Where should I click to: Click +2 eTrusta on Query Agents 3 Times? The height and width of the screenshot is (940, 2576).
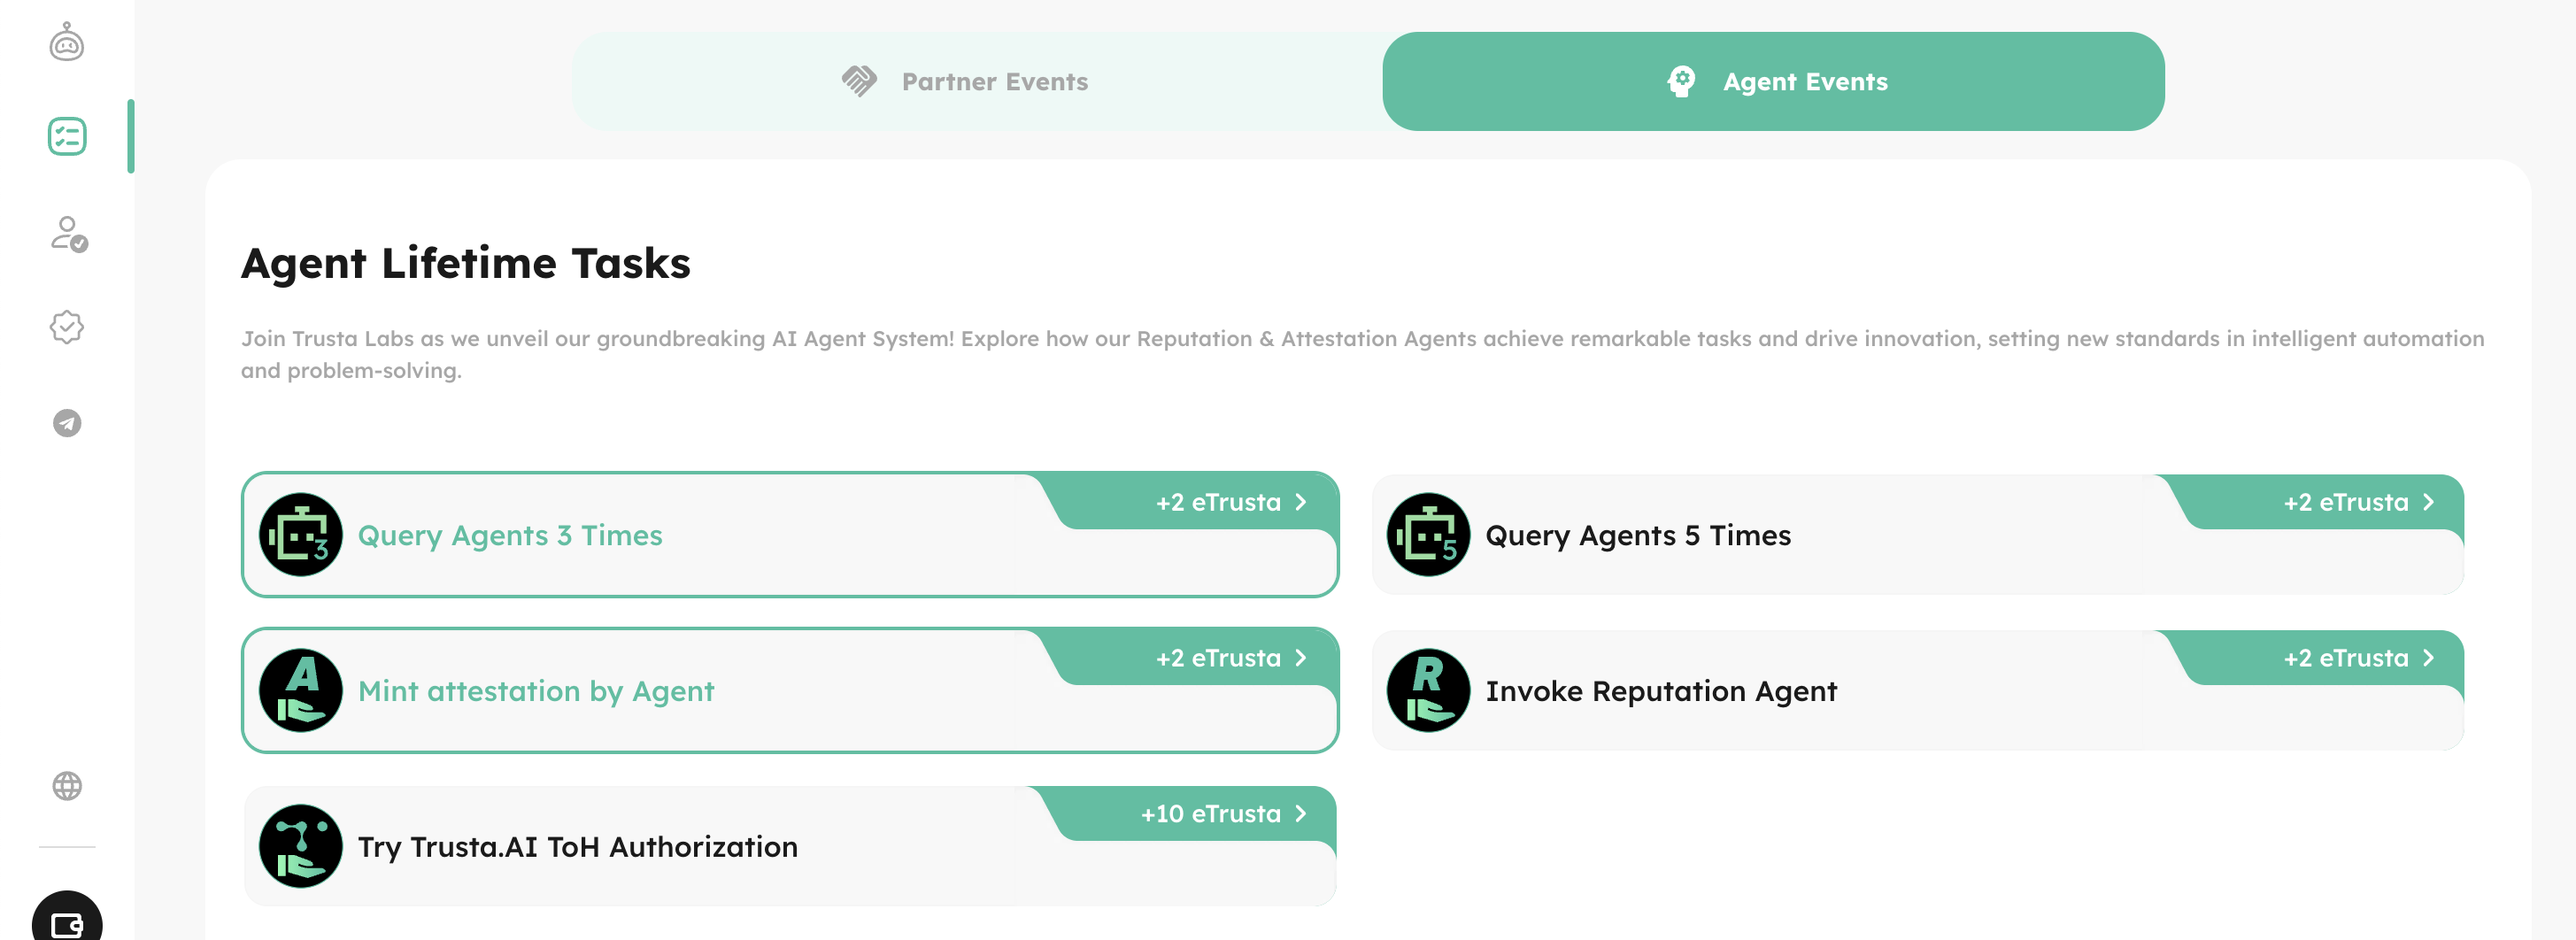pos(1218,502)
